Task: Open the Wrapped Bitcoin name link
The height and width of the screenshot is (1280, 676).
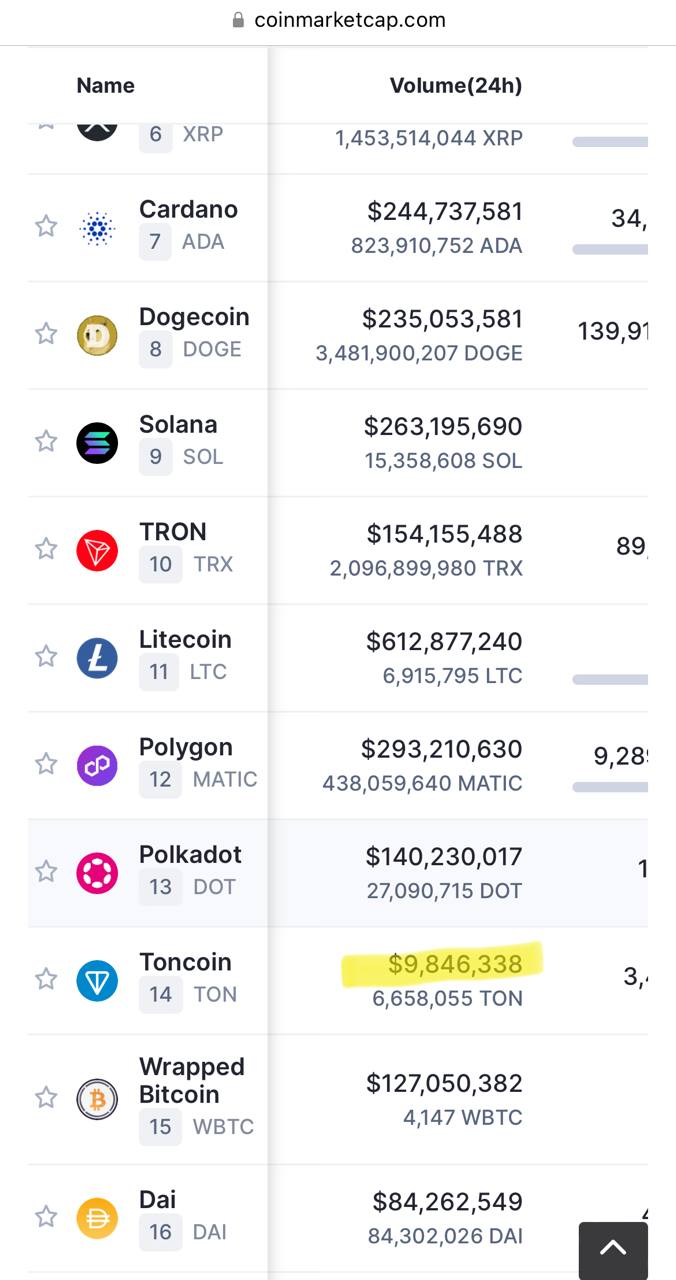Action: [191, 1080]
